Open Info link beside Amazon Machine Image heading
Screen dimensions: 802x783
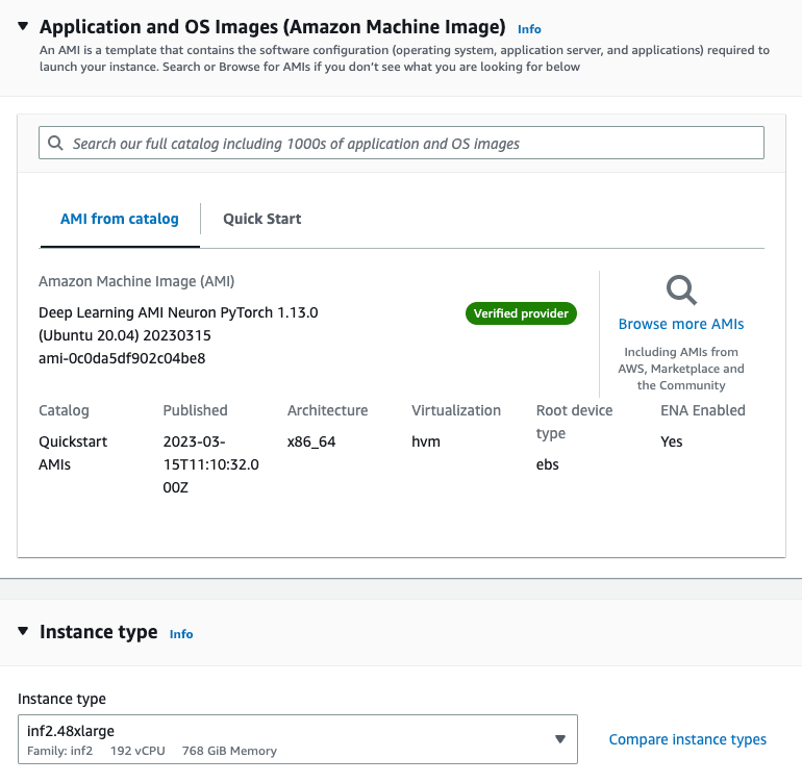point(529,29)
